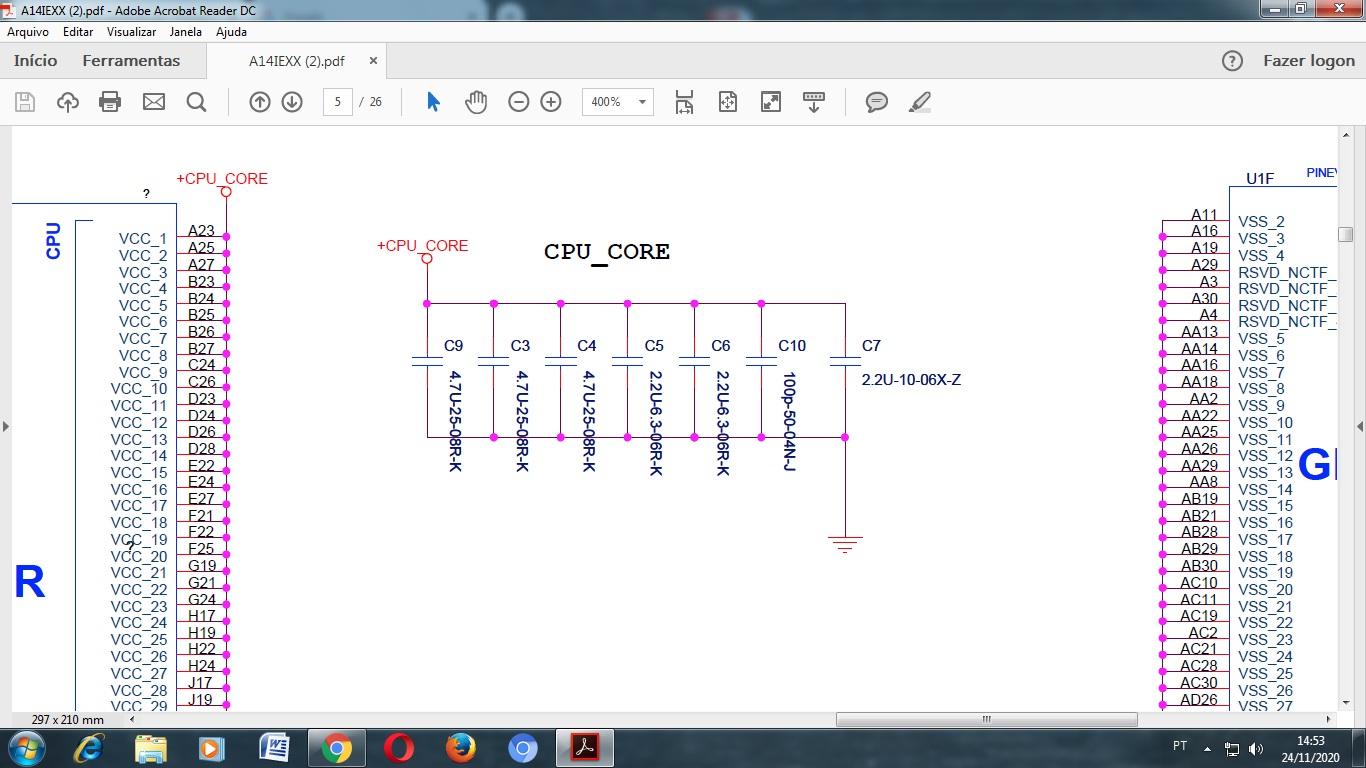Activate the selection arrow tool
1366x768 pixels.
(433, 102)
